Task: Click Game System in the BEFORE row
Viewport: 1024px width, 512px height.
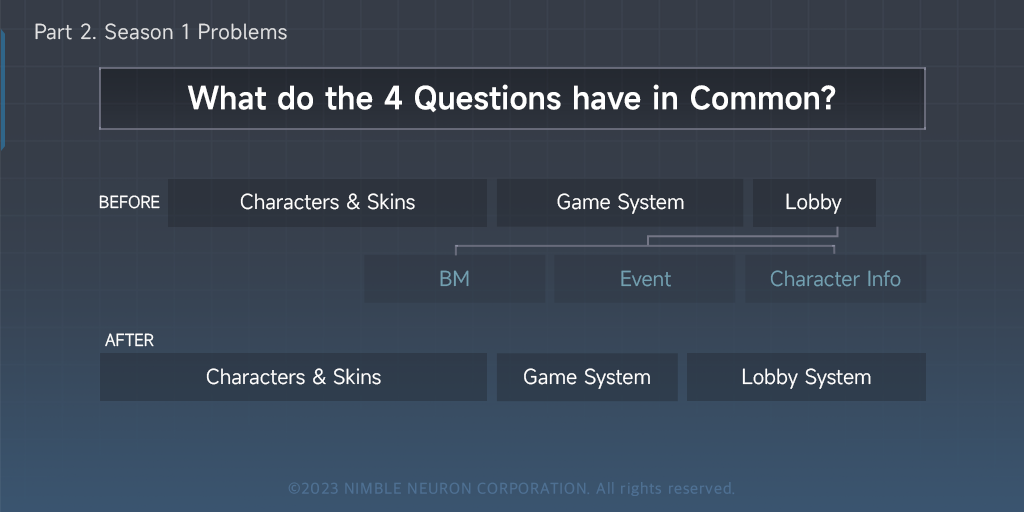Action: coord(620,203)
